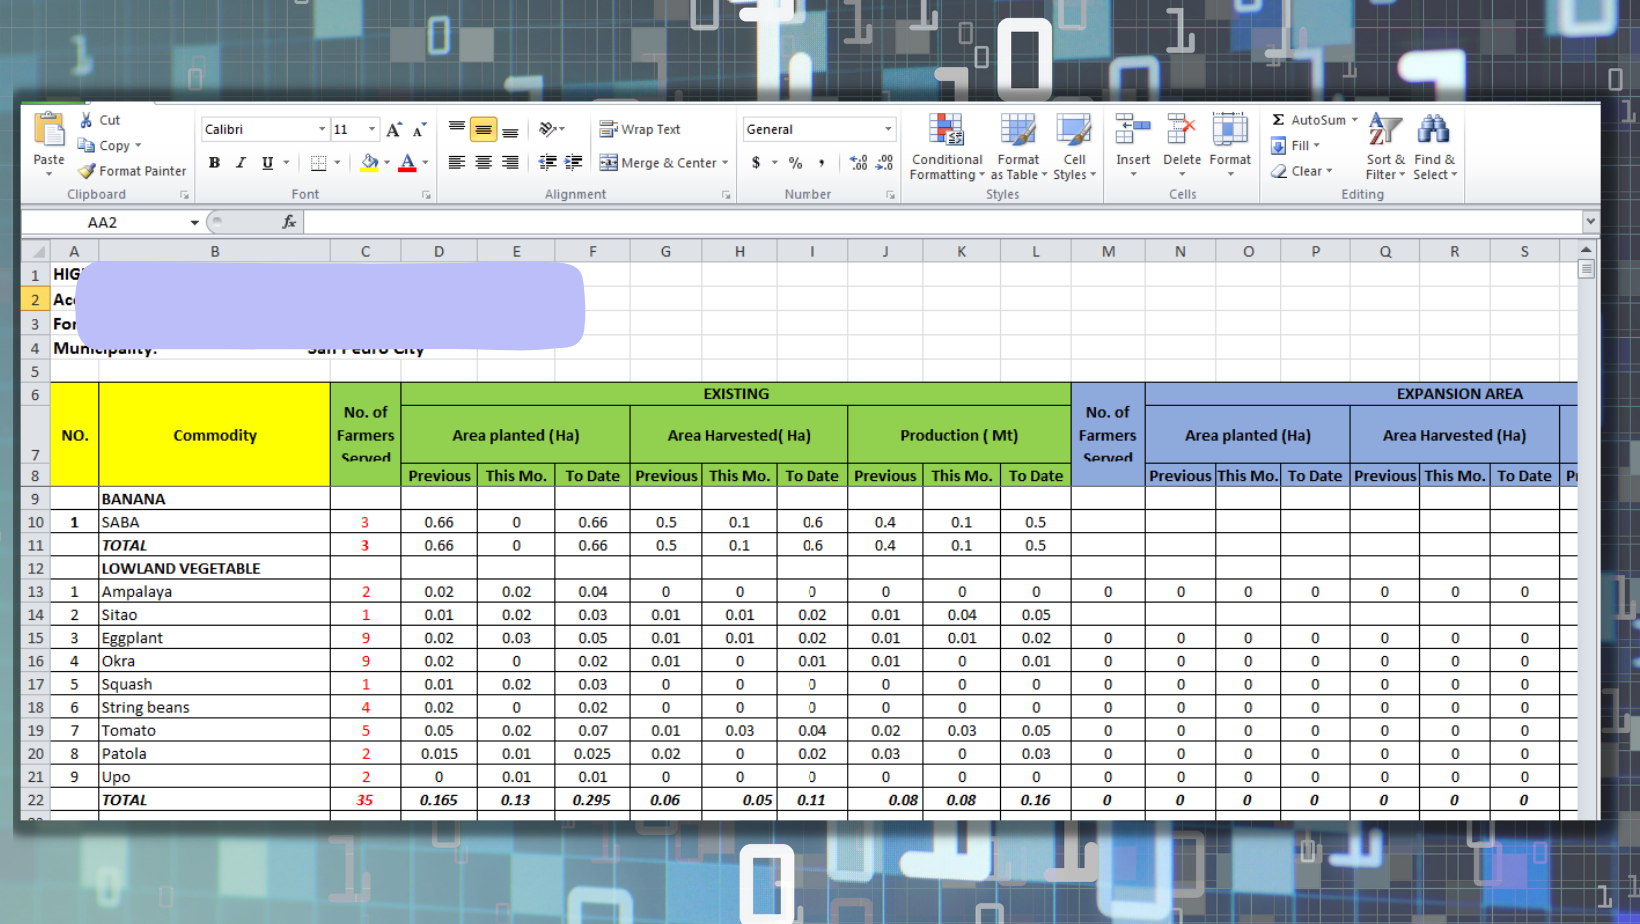Viewport: 1640px width, 924px height.
Task: Click the Paste clipboard icon
Action: pyautogui.click(x=48, y=130)
